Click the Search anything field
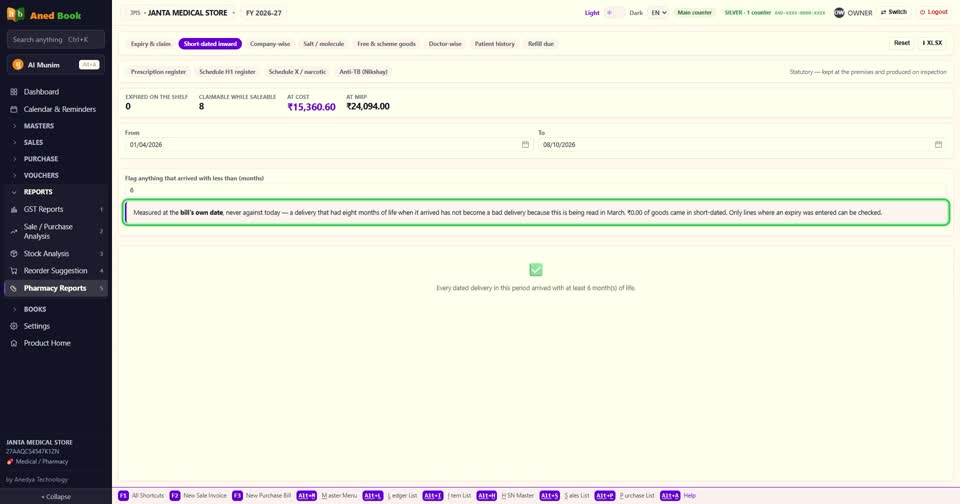Screen dimensions: 960x504 click(x=56, y=40)
